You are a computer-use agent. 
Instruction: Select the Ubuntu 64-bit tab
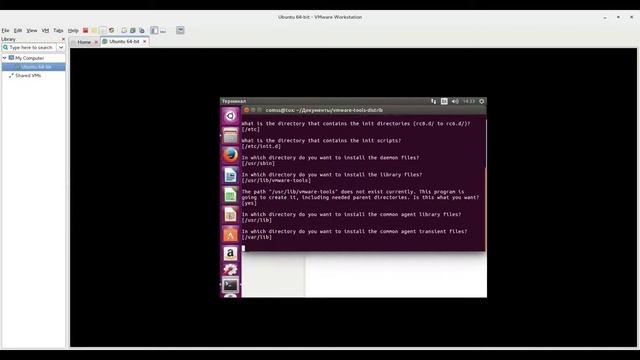[124, 42]
